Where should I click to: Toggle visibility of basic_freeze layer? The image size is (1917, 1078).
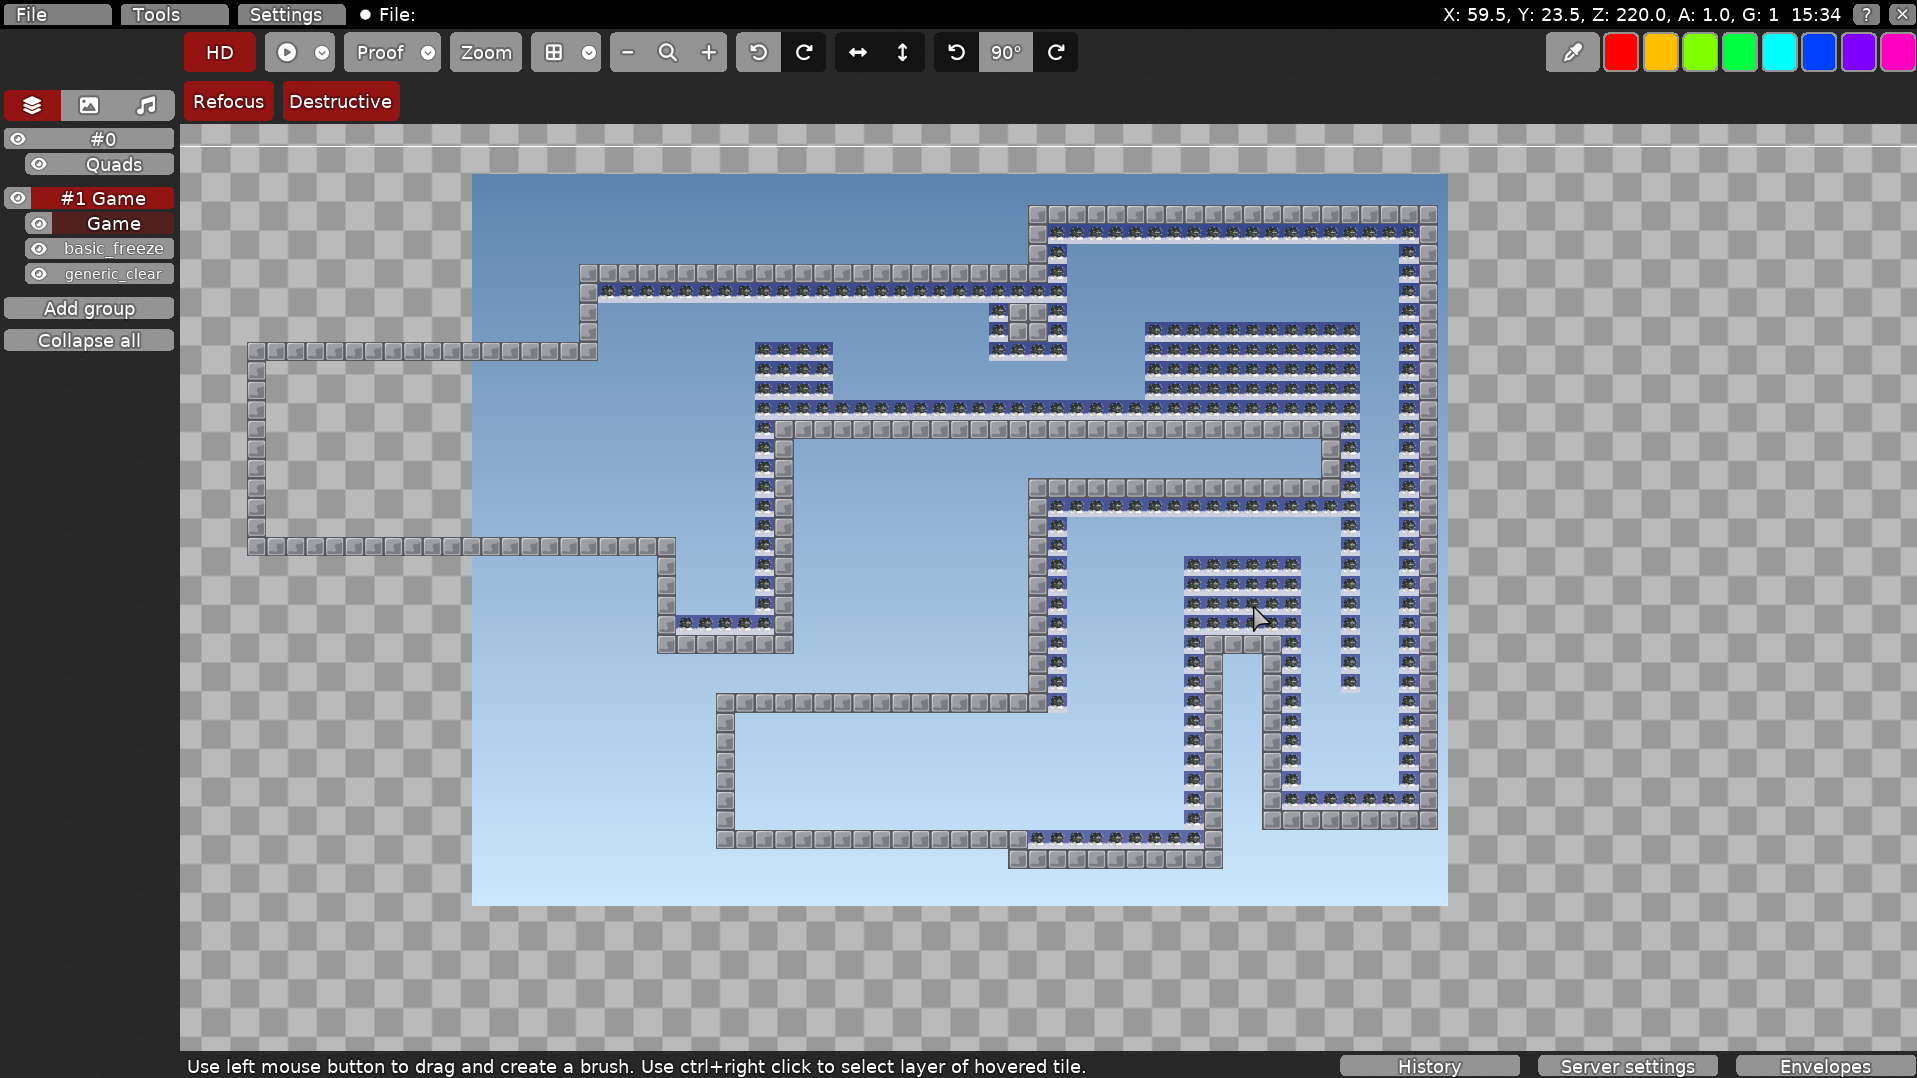point(39,248)
